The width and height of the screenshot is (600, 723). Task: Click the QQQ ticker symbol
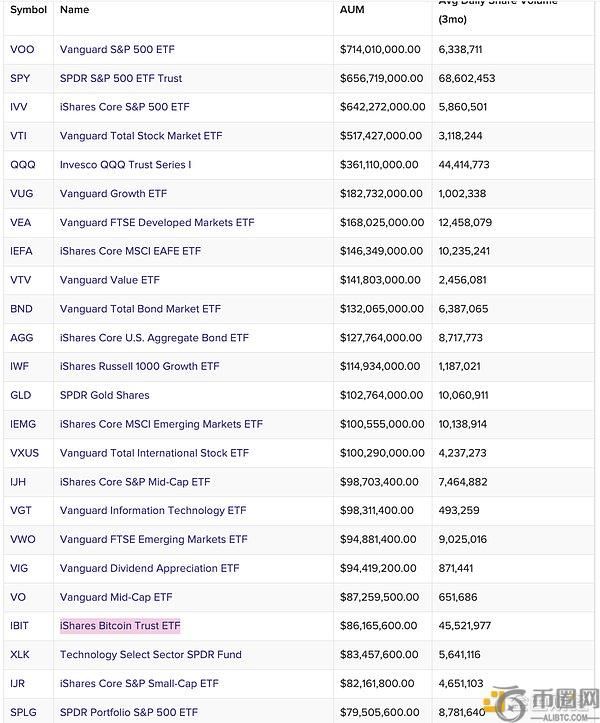coord(22,165)
